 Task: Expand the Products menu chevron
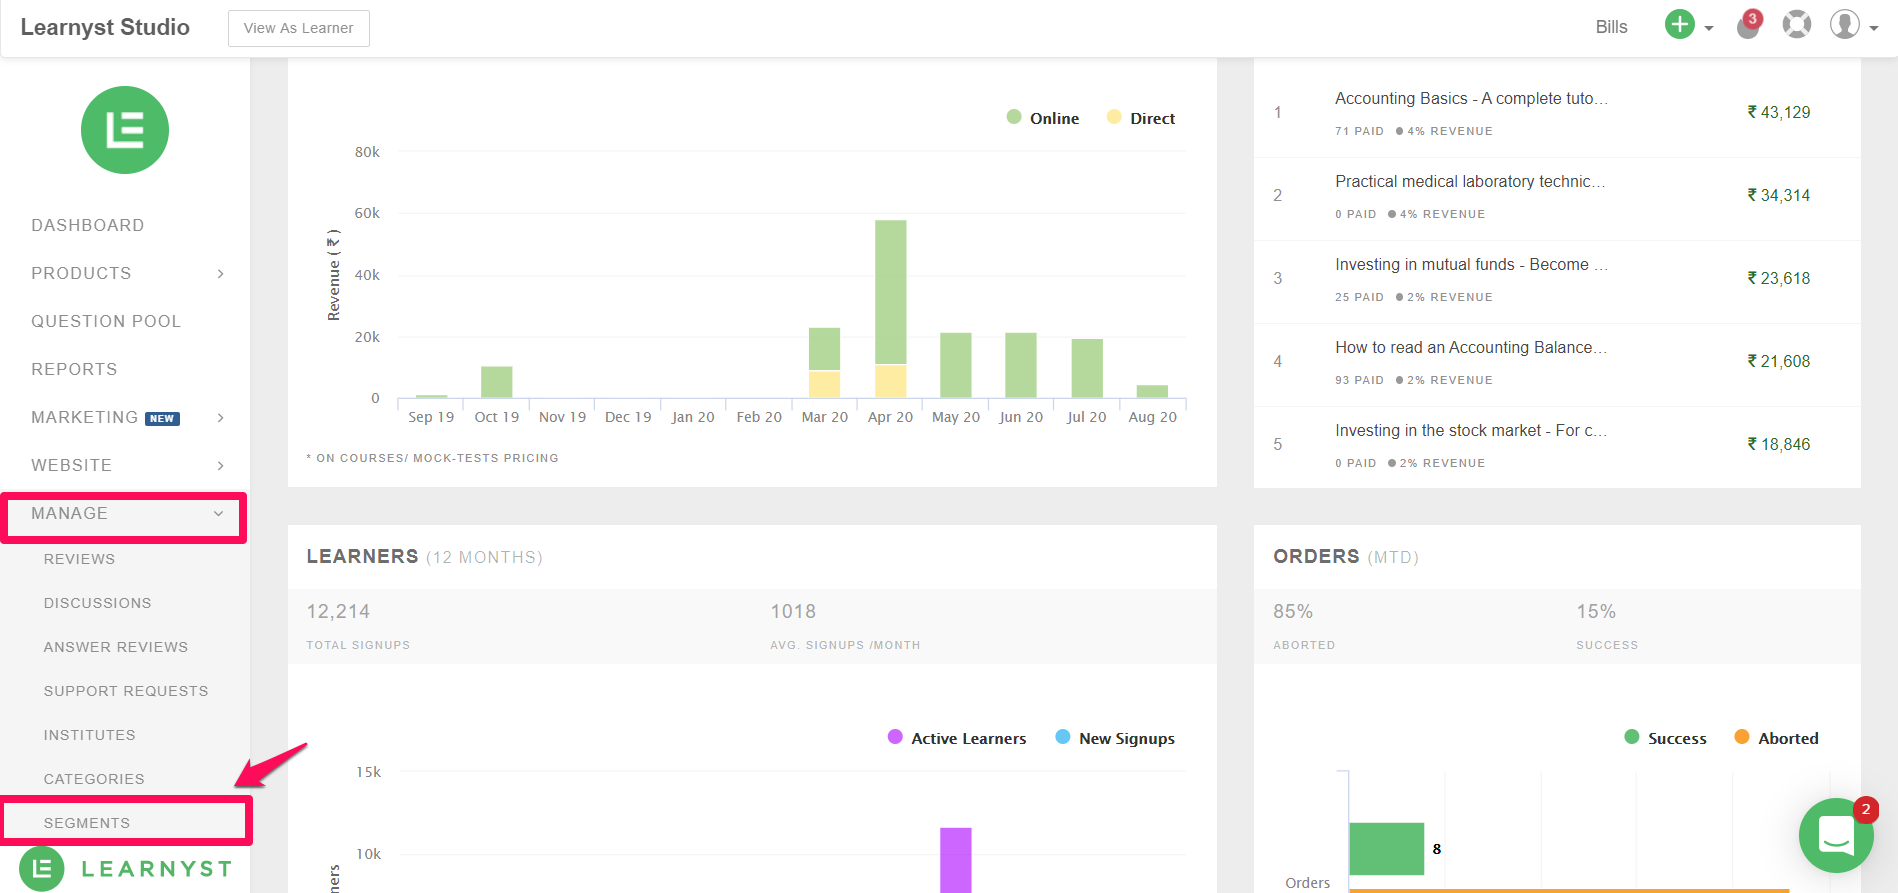[x=221, y=273]
